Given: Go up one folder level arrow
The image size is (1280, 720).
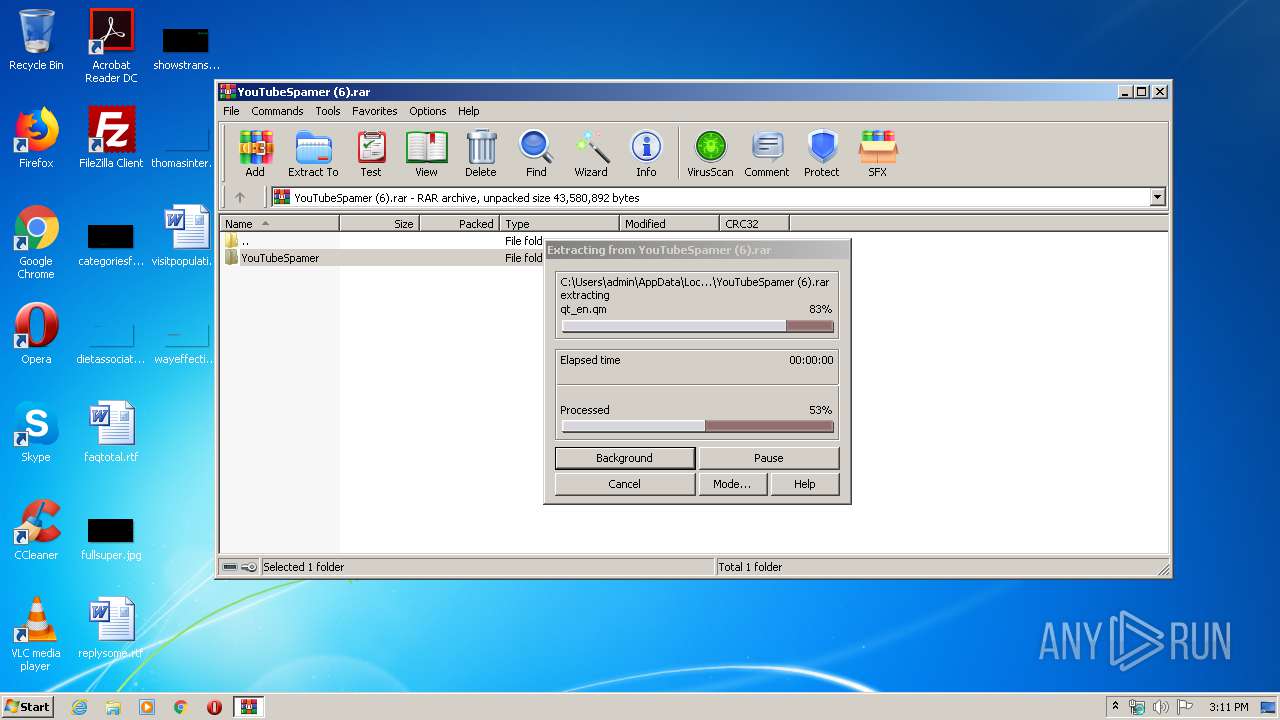Looking at the screenshot, I should (240, 197).
